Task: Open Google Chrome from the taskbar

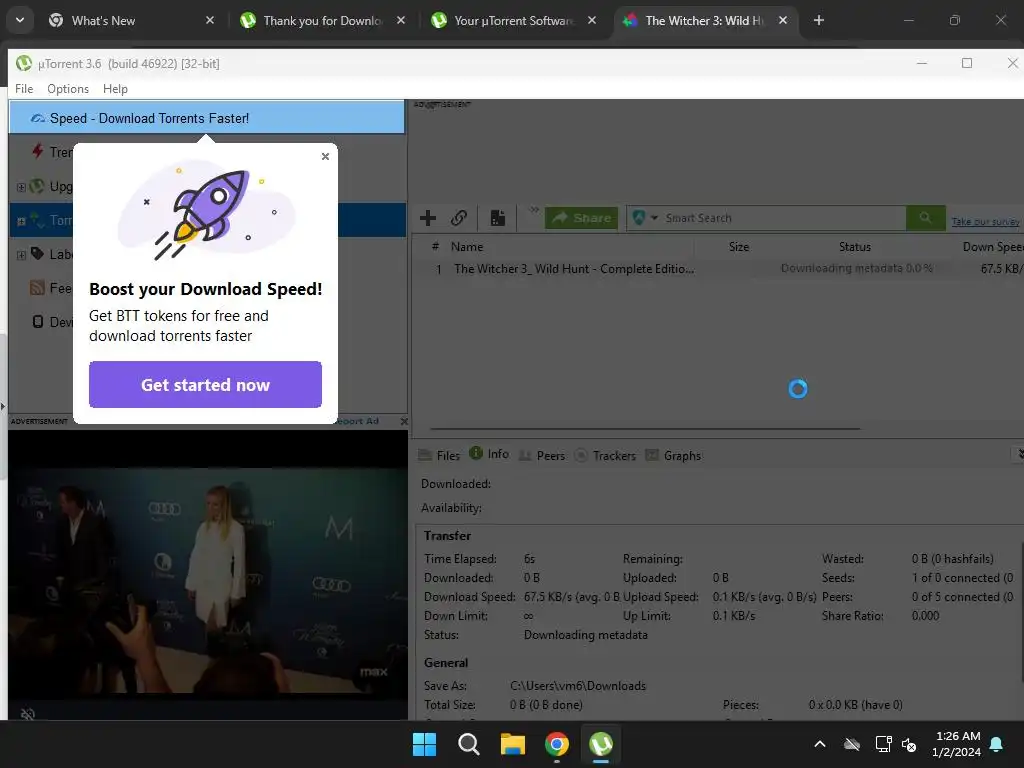Action: coord(556,744)
